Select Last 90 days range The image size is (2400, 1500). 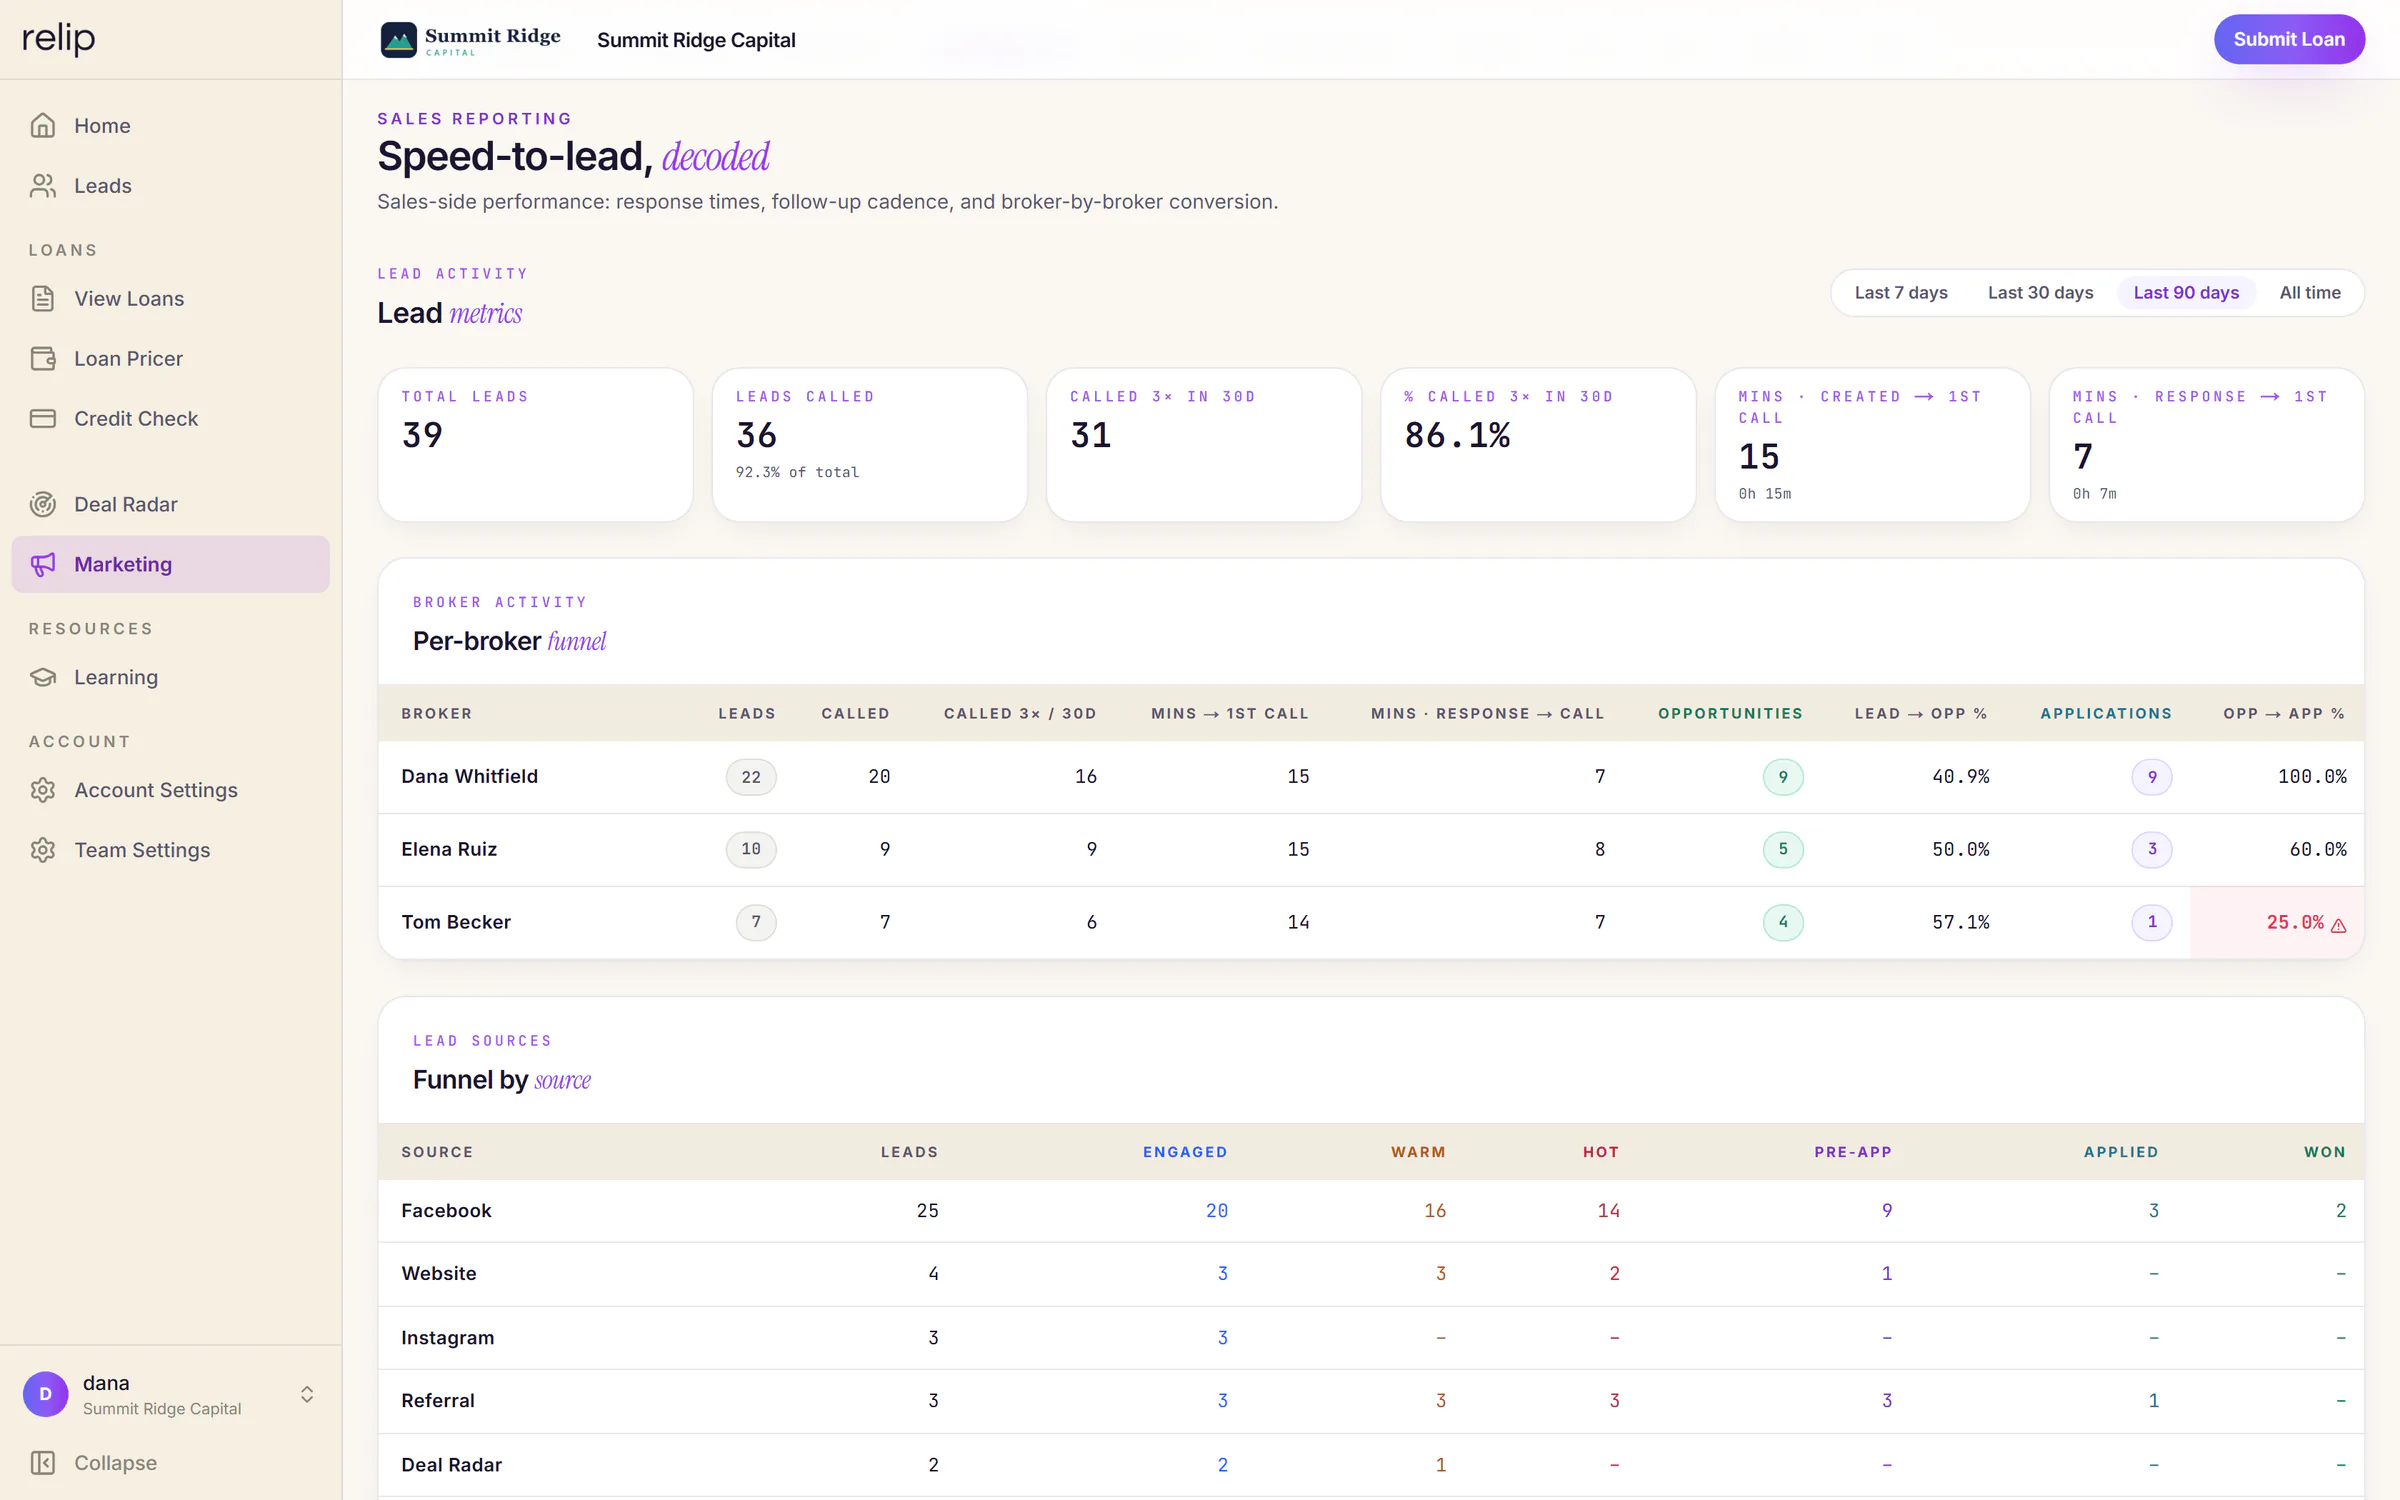coord(2186,293)
